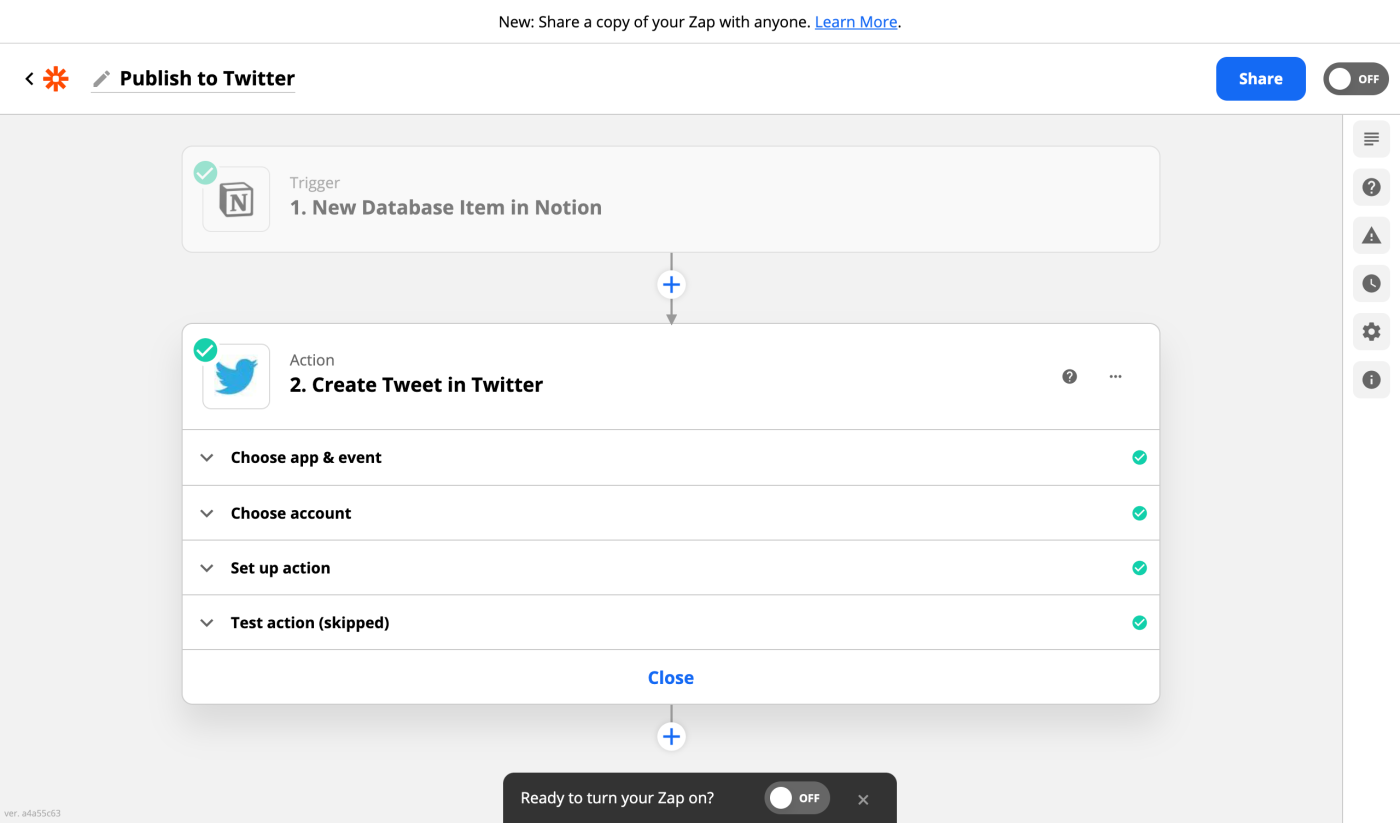Click green check on Choose account row
Image resolution: width=1400 pixels, height=823 pixels.
coord(1139,513)
